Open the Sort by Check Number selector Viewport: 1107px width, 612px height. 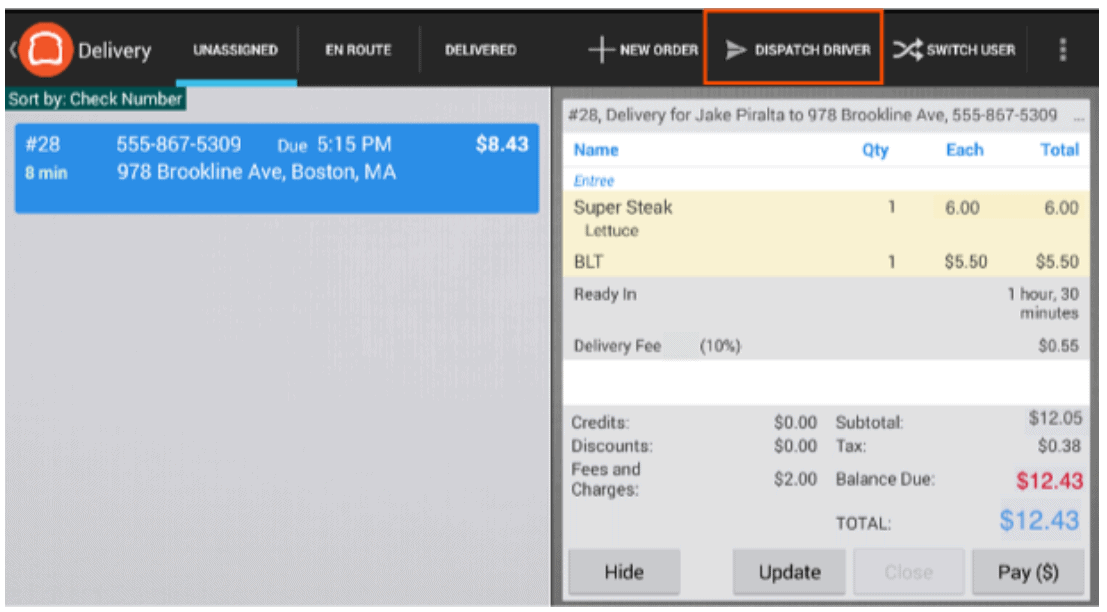(x=95, y=100)
